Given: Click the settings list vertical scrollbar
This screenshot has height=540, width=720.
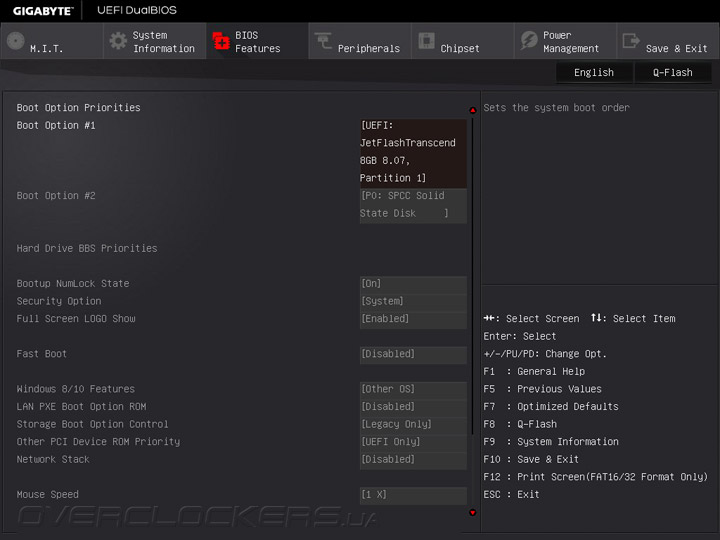Looking at the screenshot, I should click(x=472, y=276).
